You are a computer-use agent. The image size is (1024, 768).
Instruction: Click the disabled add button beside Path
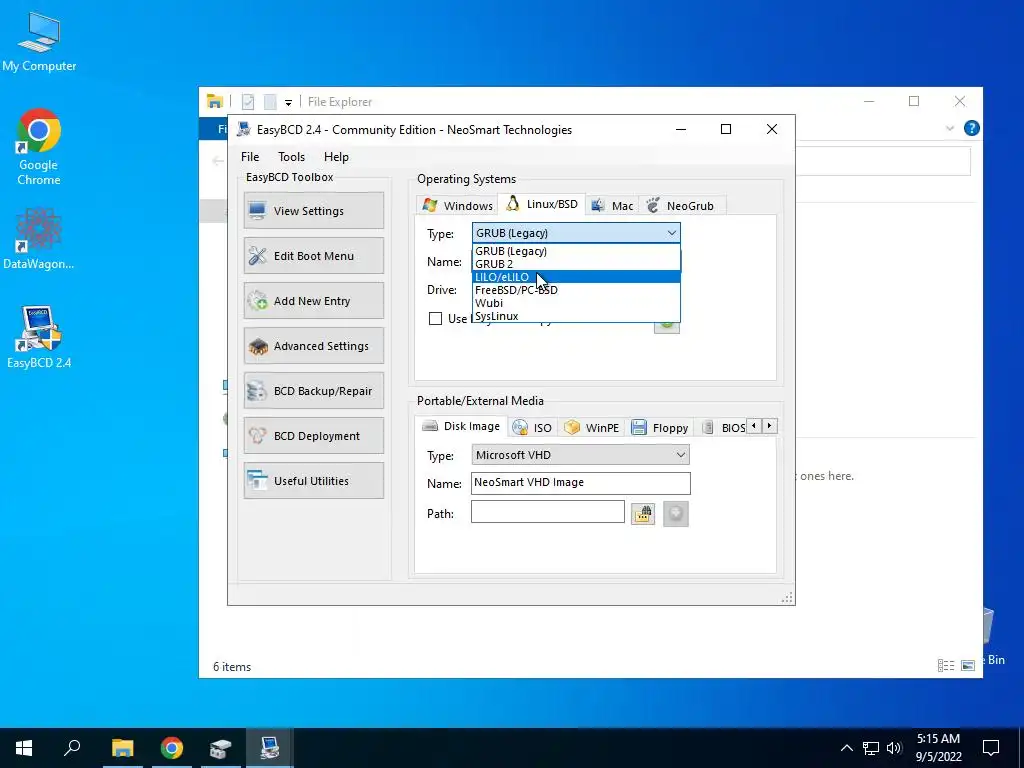point(676,514)
